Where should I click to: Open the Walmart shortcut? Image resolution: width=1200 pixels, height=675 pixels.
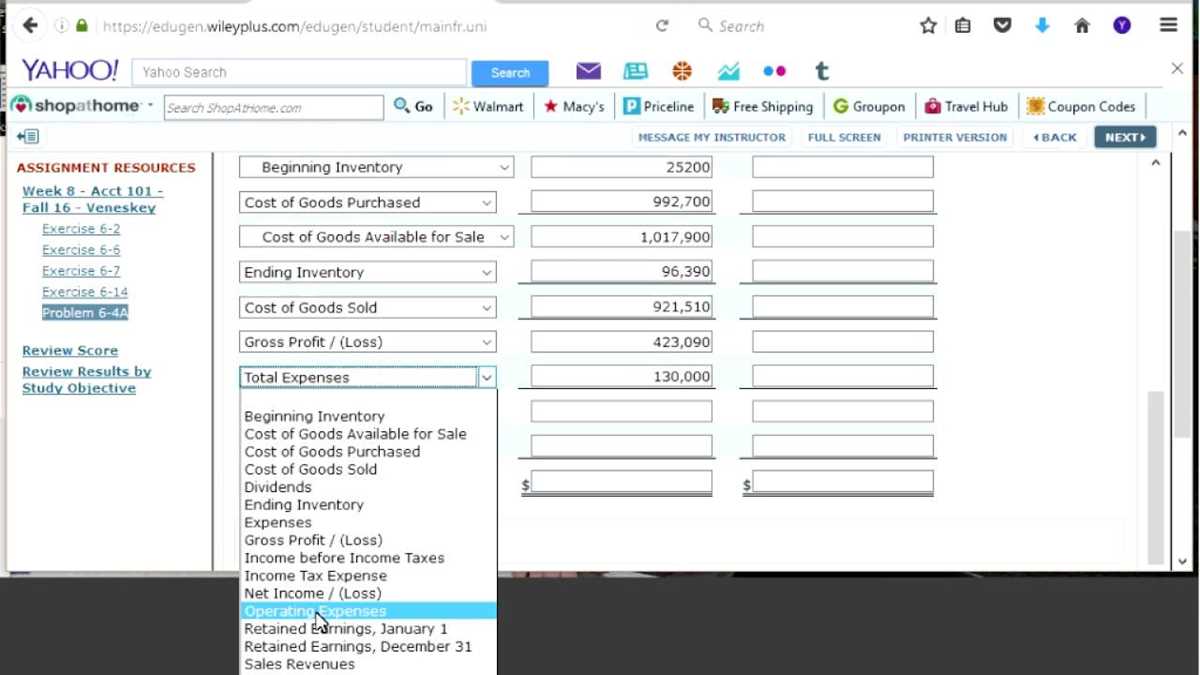point(488,106)
